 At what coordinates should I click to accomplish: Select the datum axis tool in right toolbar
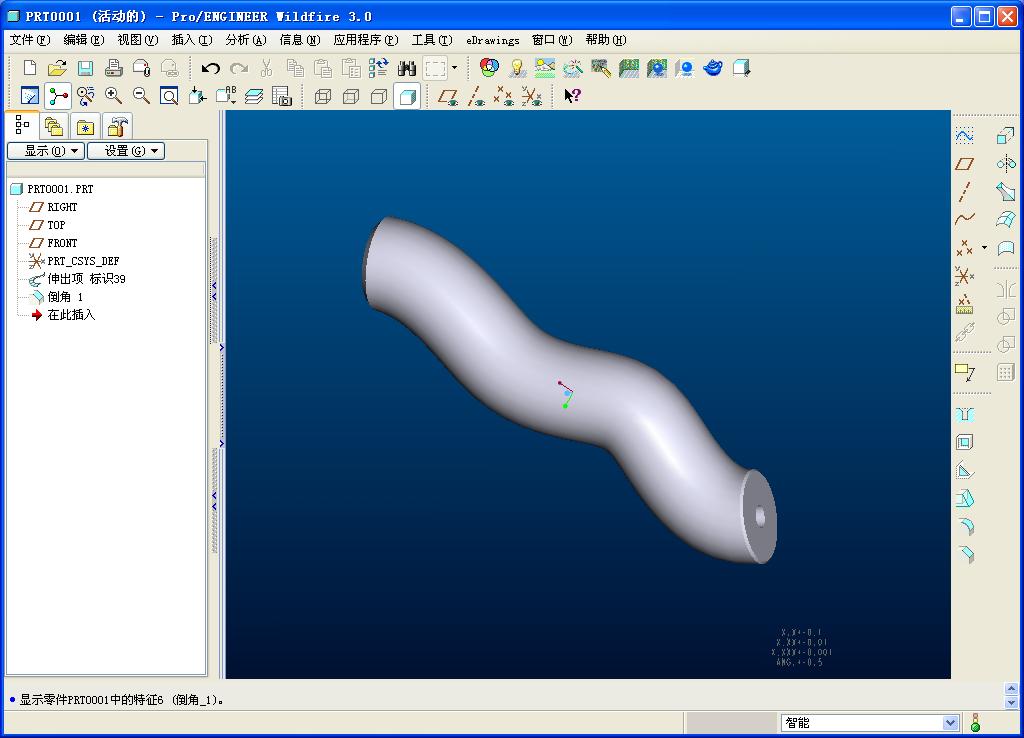click(965, 191)
